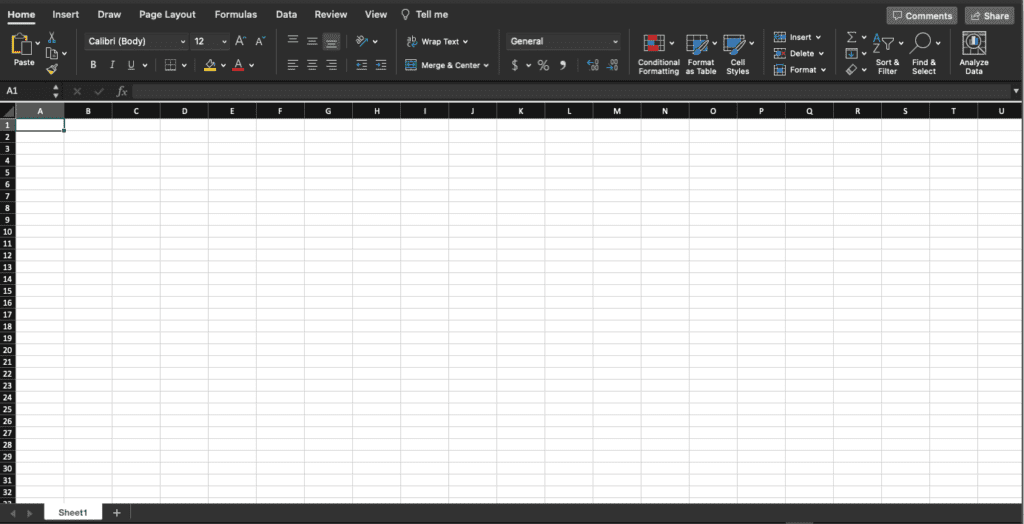The image size is (1024, 524).
Task: Cut selection with the scissors icon
Action: (52, 38)
